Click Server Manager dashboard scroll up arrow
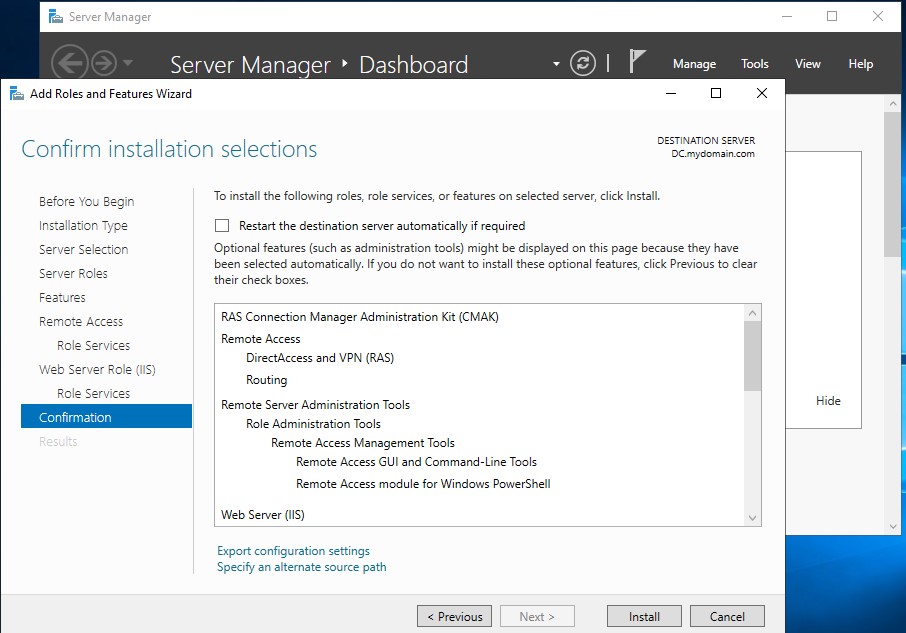Image resolution: width=906 pixels, height=633 pixels. click(893, 104)
